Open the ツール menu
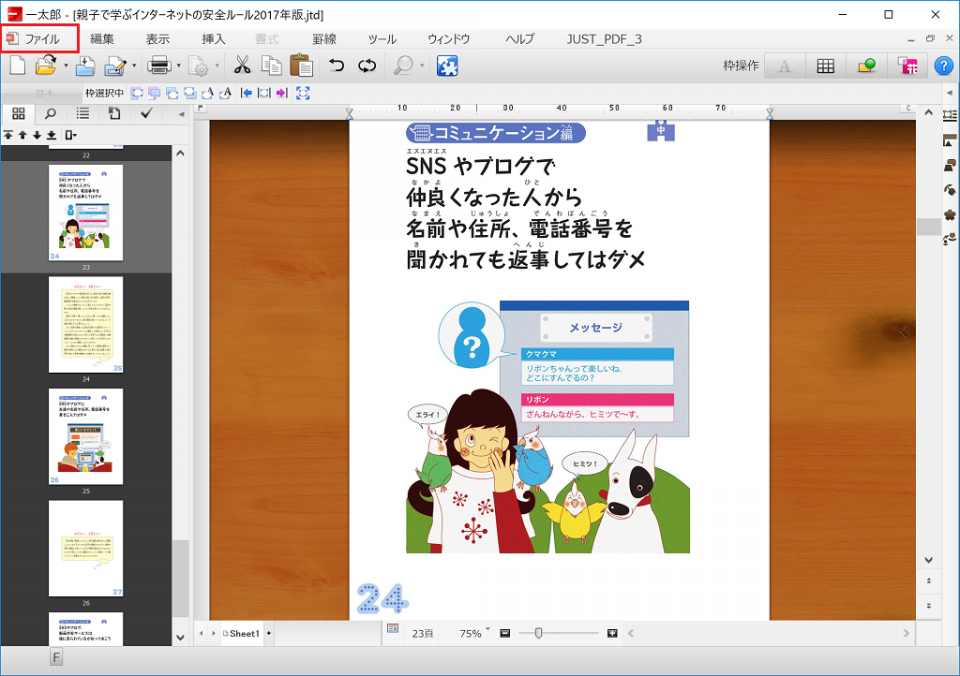 coord(382,39)
